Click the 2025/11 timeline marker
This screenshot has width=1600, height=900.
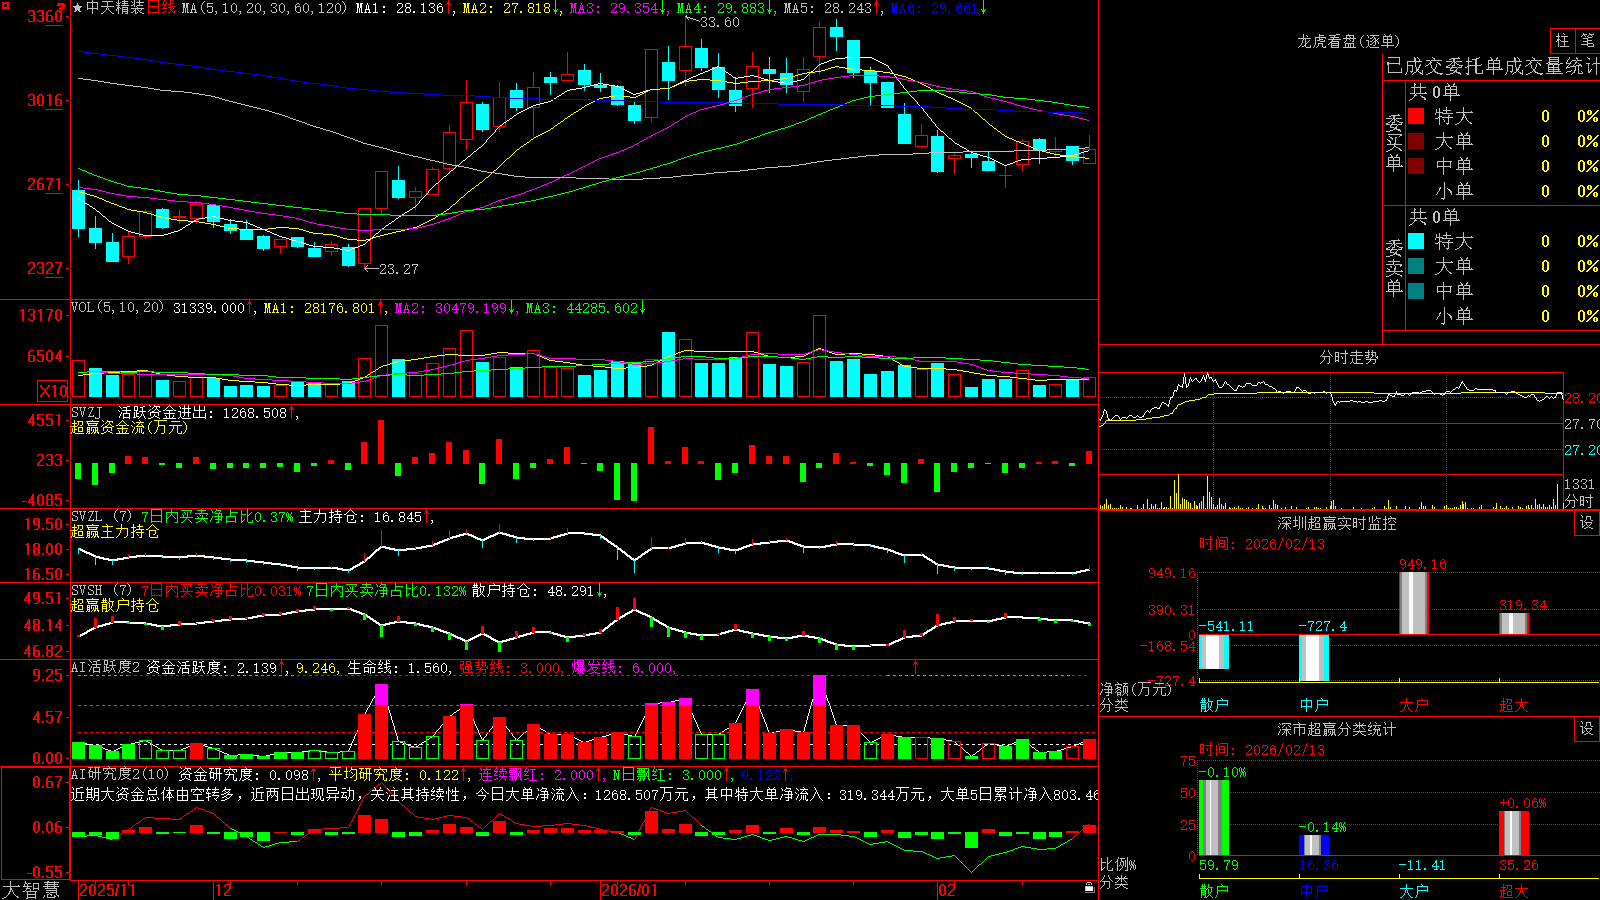pyautogui.click(x=107, y=890)
